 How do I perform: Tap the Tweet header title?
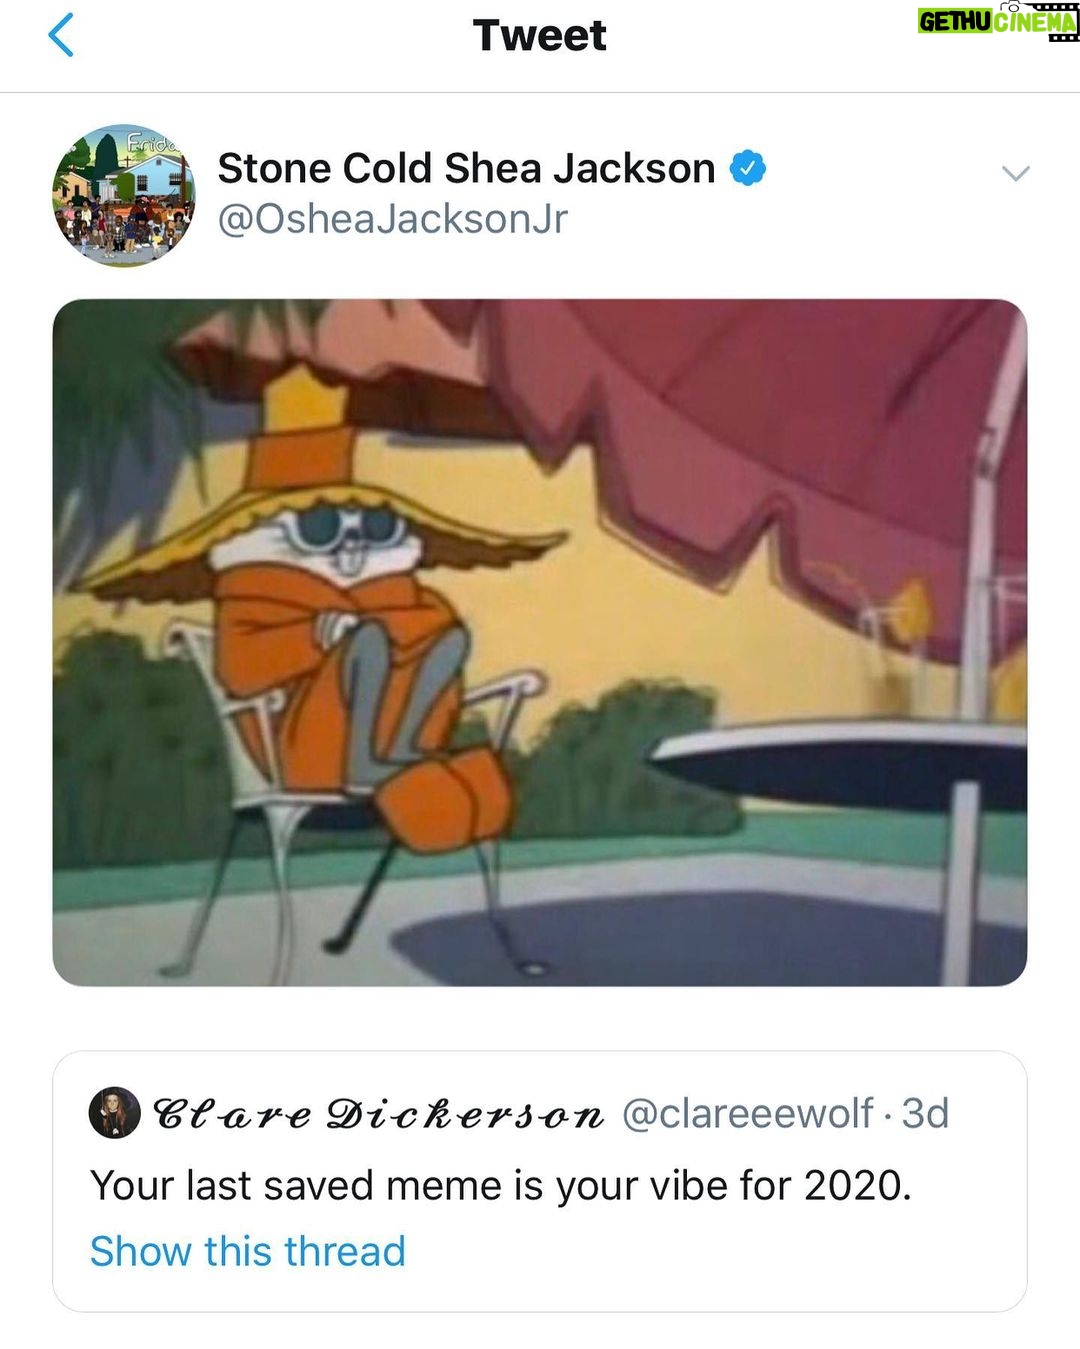pyautogui.click(x=540, y=35)
